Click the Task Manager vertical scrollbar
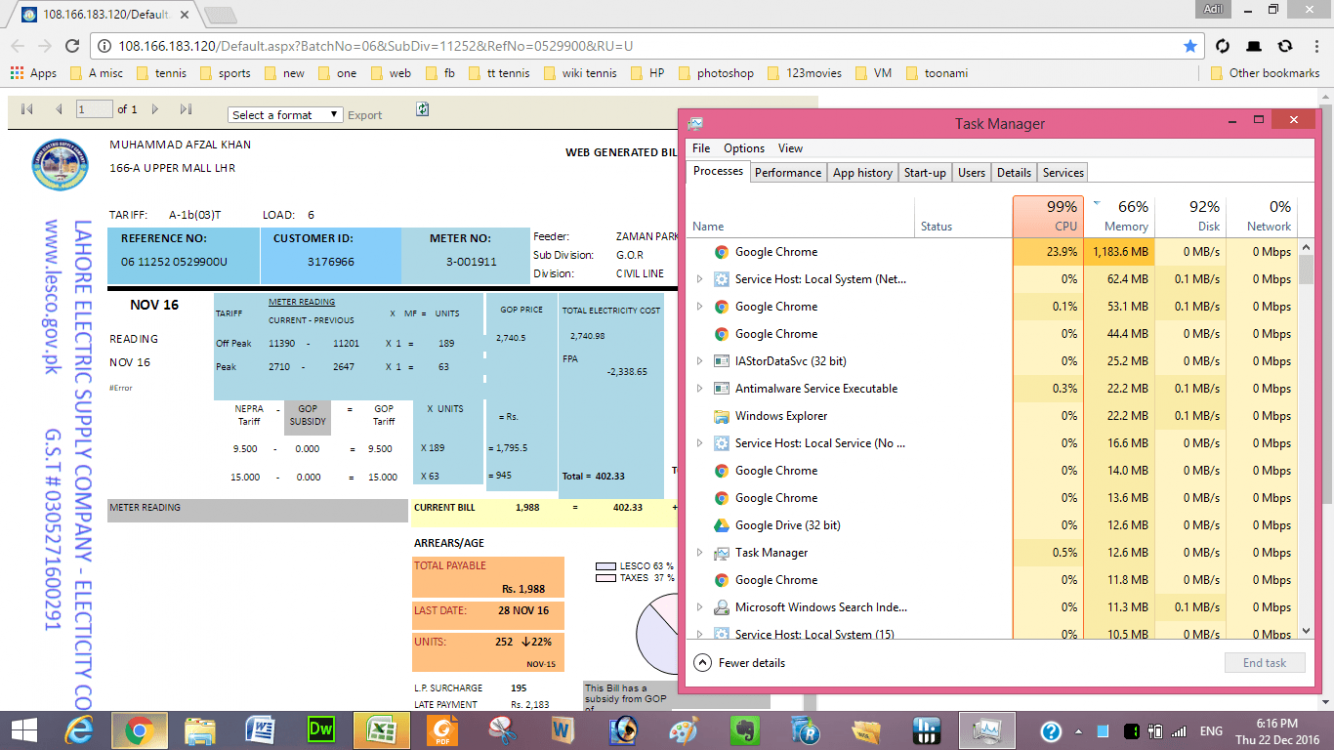 tap(1305, 440)
